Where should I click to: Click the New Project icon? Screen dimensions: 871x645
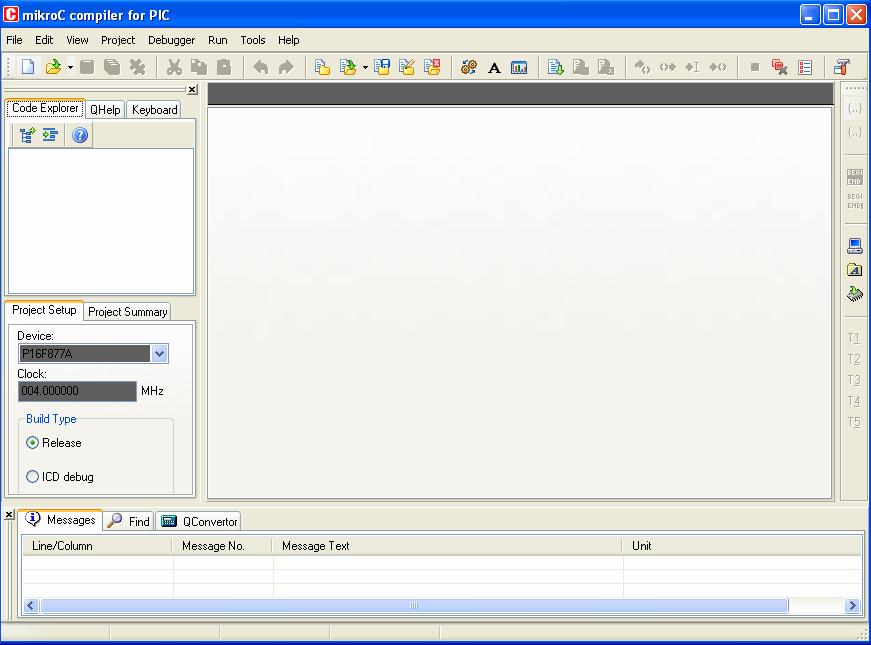[x=322, y=67]
